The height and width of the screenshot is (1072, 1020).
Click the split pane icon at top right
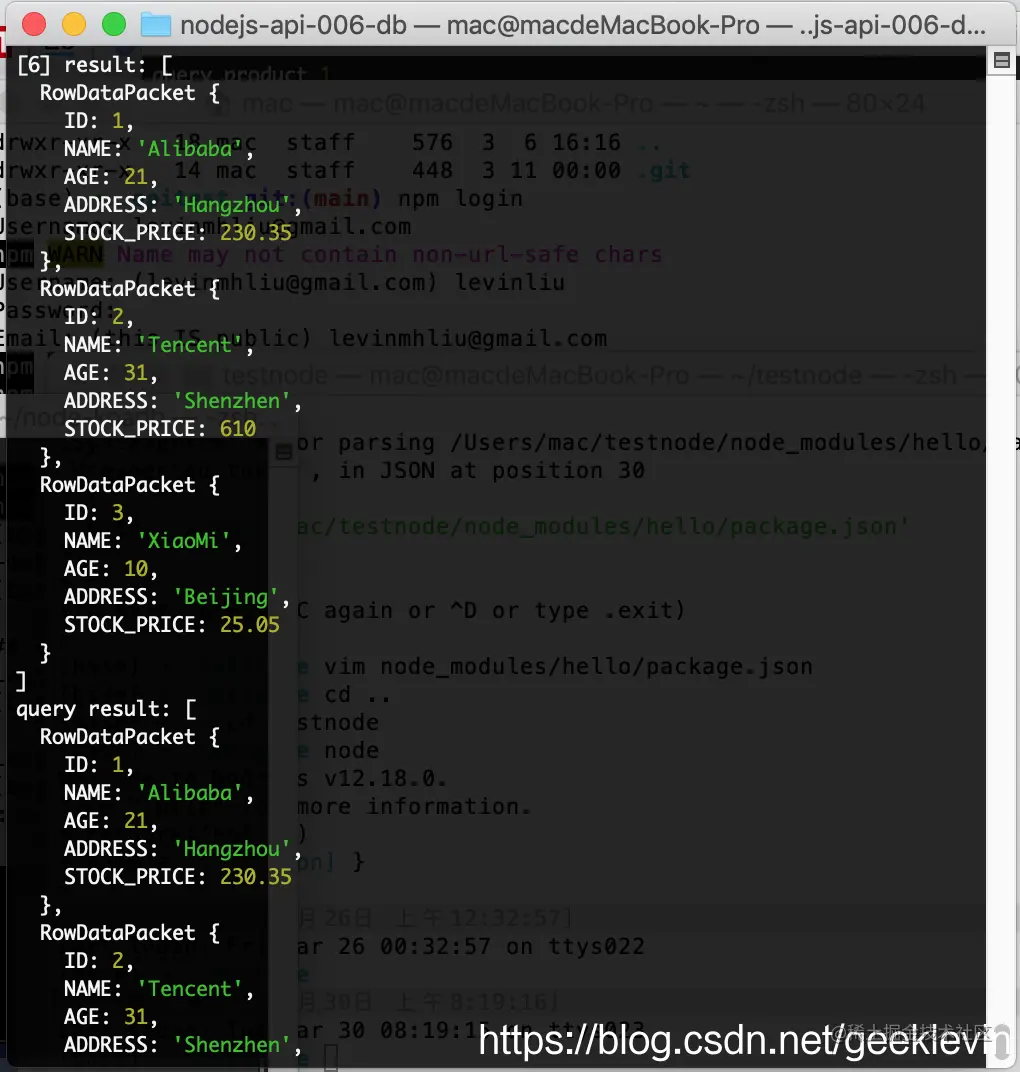(1002, 61)
